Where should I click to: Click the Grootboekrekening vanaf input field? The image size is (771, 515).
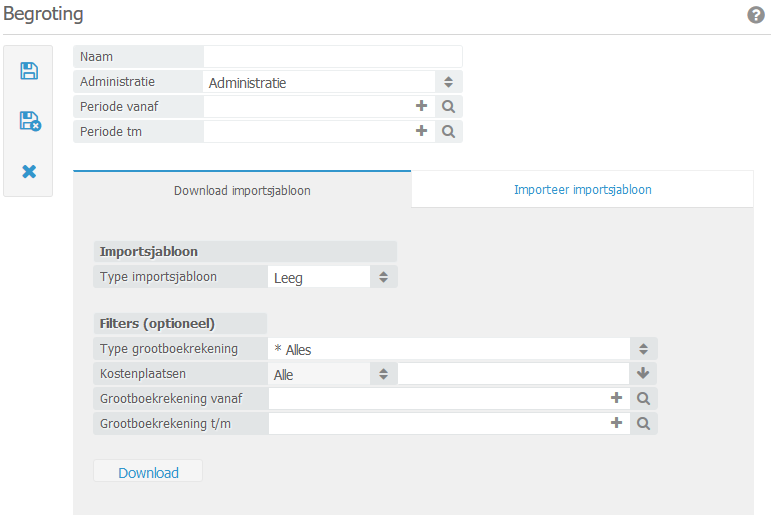point(436,398)
